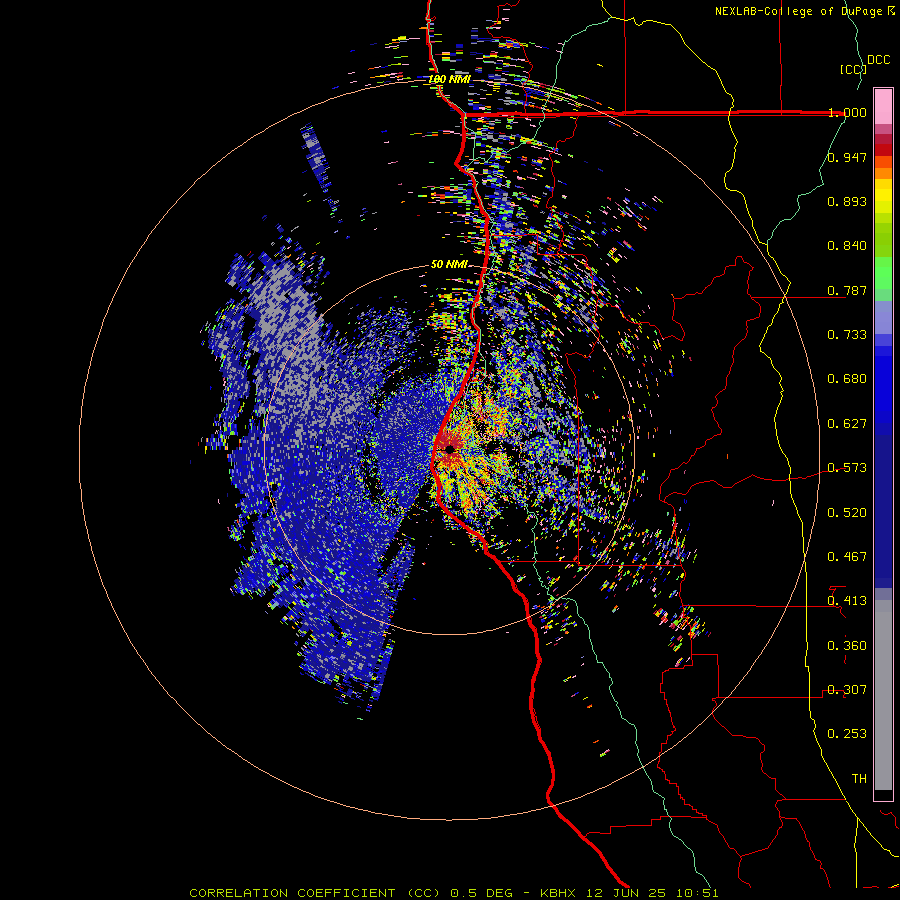This screenshot has width=900, height=900.
Task: Pick the gray color bar segment
Action: click(883, 695)
